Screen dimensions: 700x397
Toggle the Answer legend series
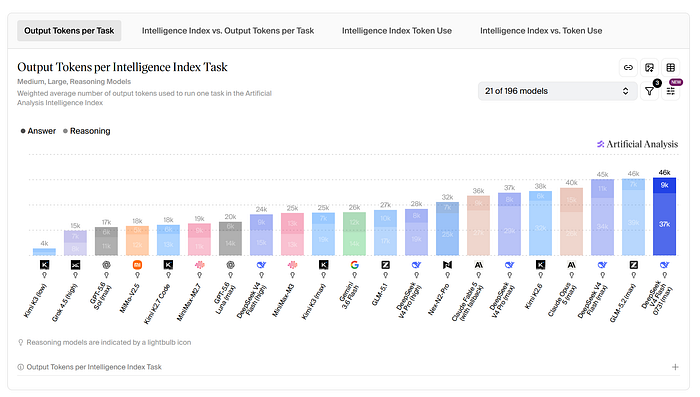pos(38,131)
